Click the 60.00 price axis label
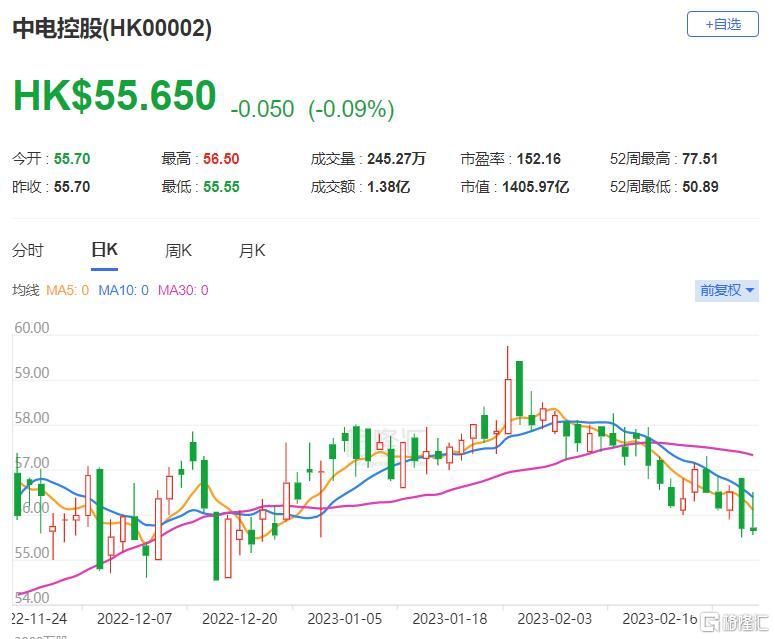 tap(32, 328)
